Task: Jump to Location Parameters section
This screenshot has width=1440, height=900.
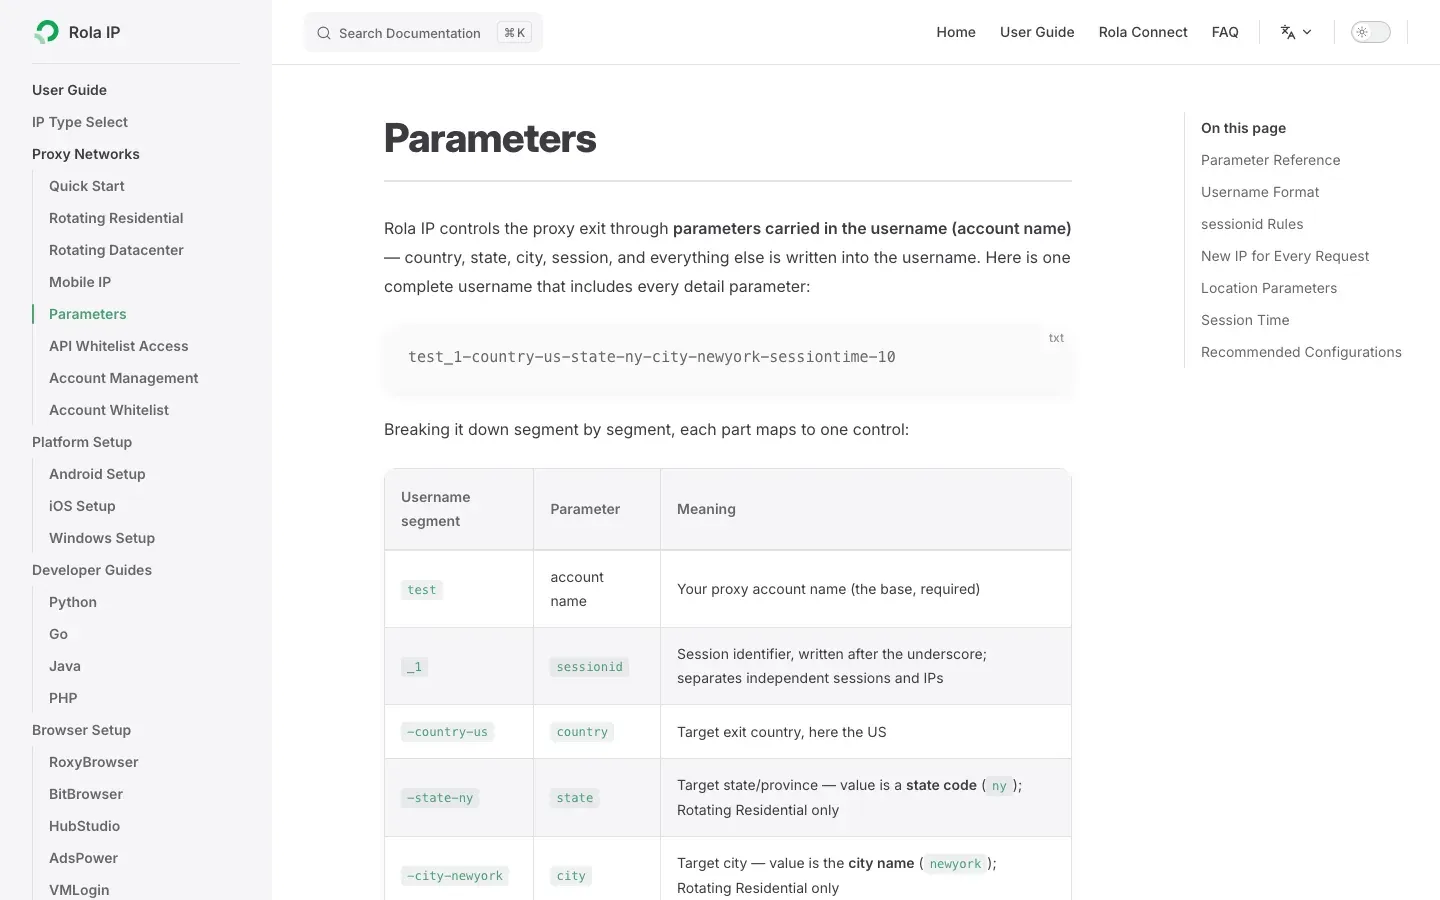Action: (1269, 288)
